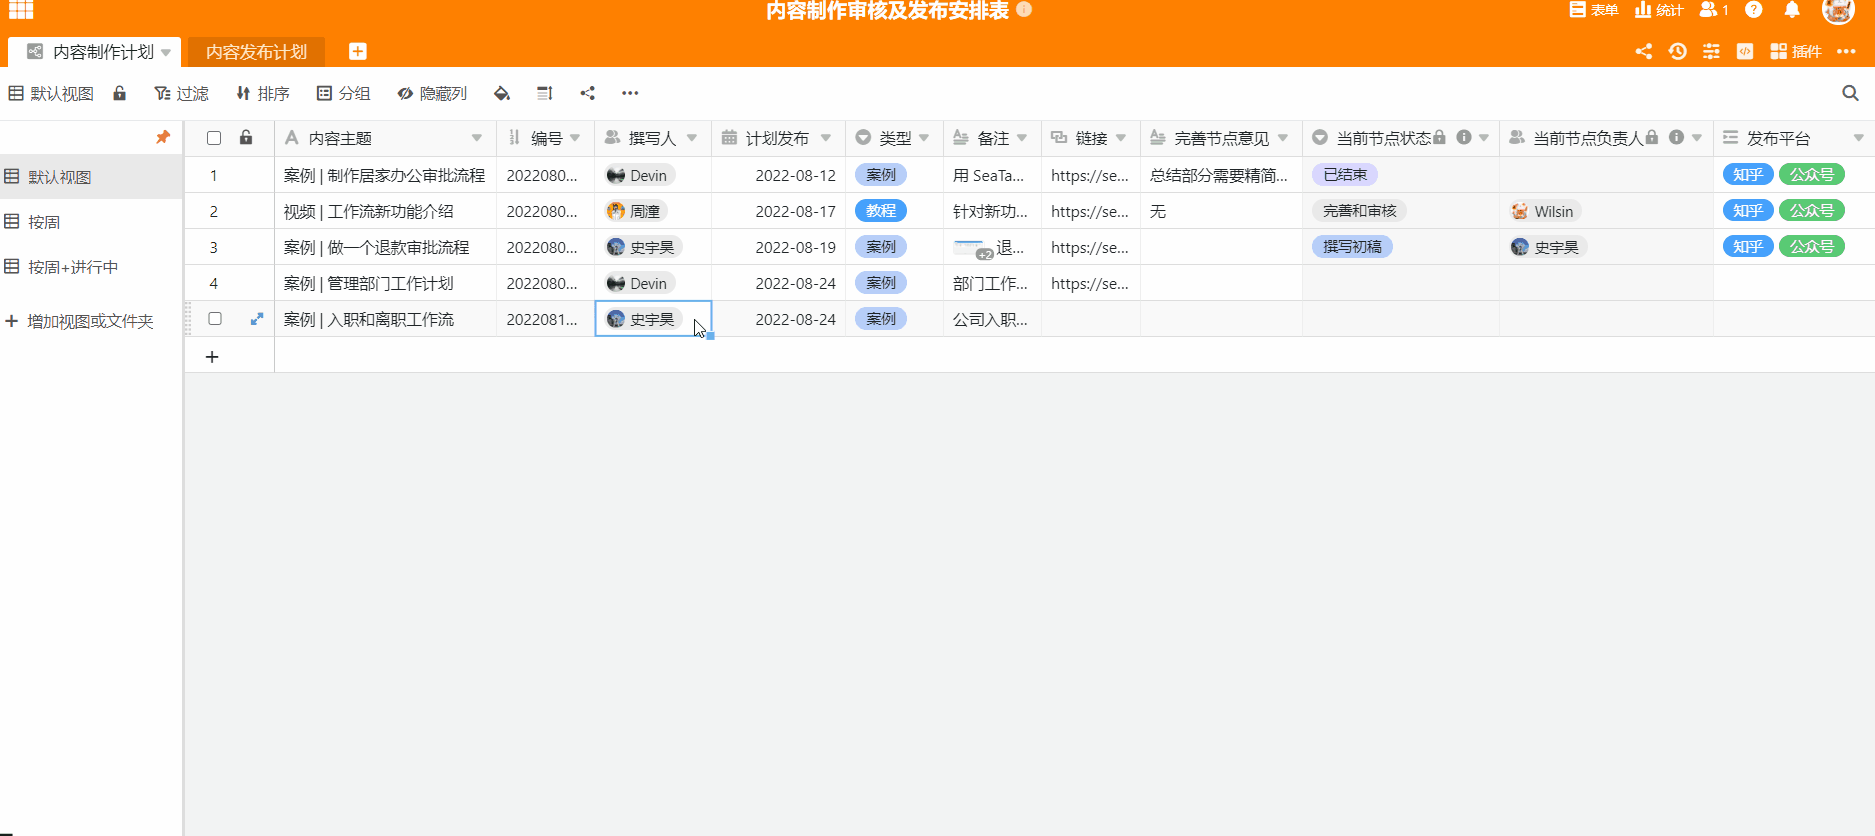Viewport: 1875px width, 836px height.
Task: Expand row 5 with the expand arrow icon
Action: point(257,319)
